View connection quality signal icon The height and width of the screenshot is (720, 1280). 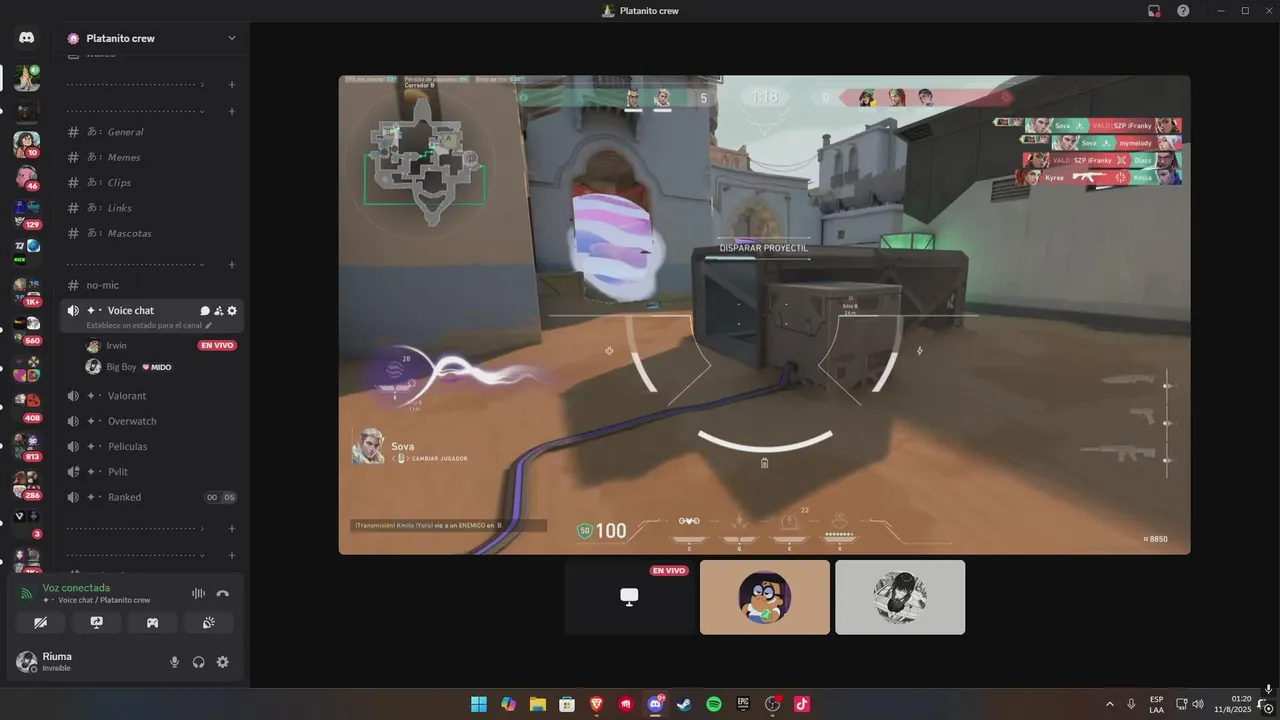pyautogui.click(x=27, y=593)
